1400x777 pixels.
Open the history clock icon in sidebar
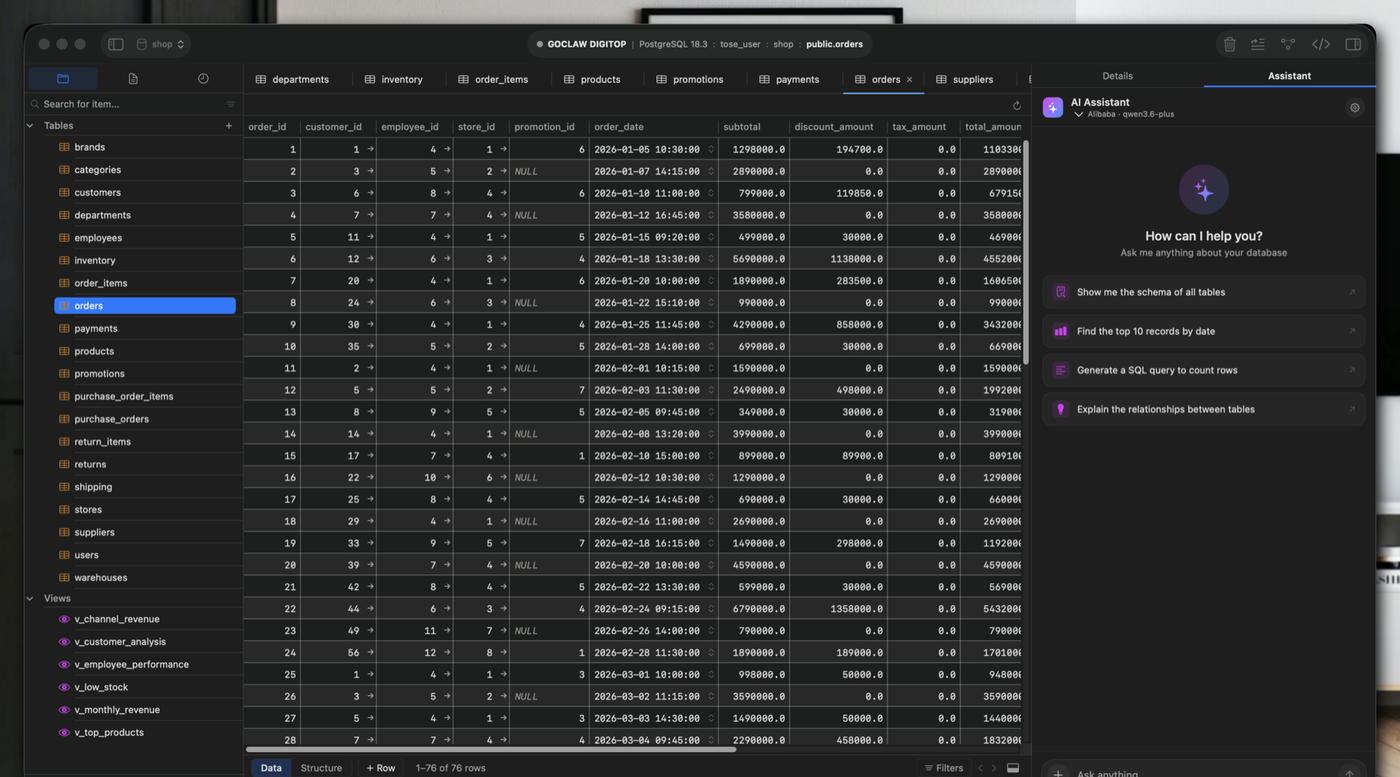click(203, 78)
